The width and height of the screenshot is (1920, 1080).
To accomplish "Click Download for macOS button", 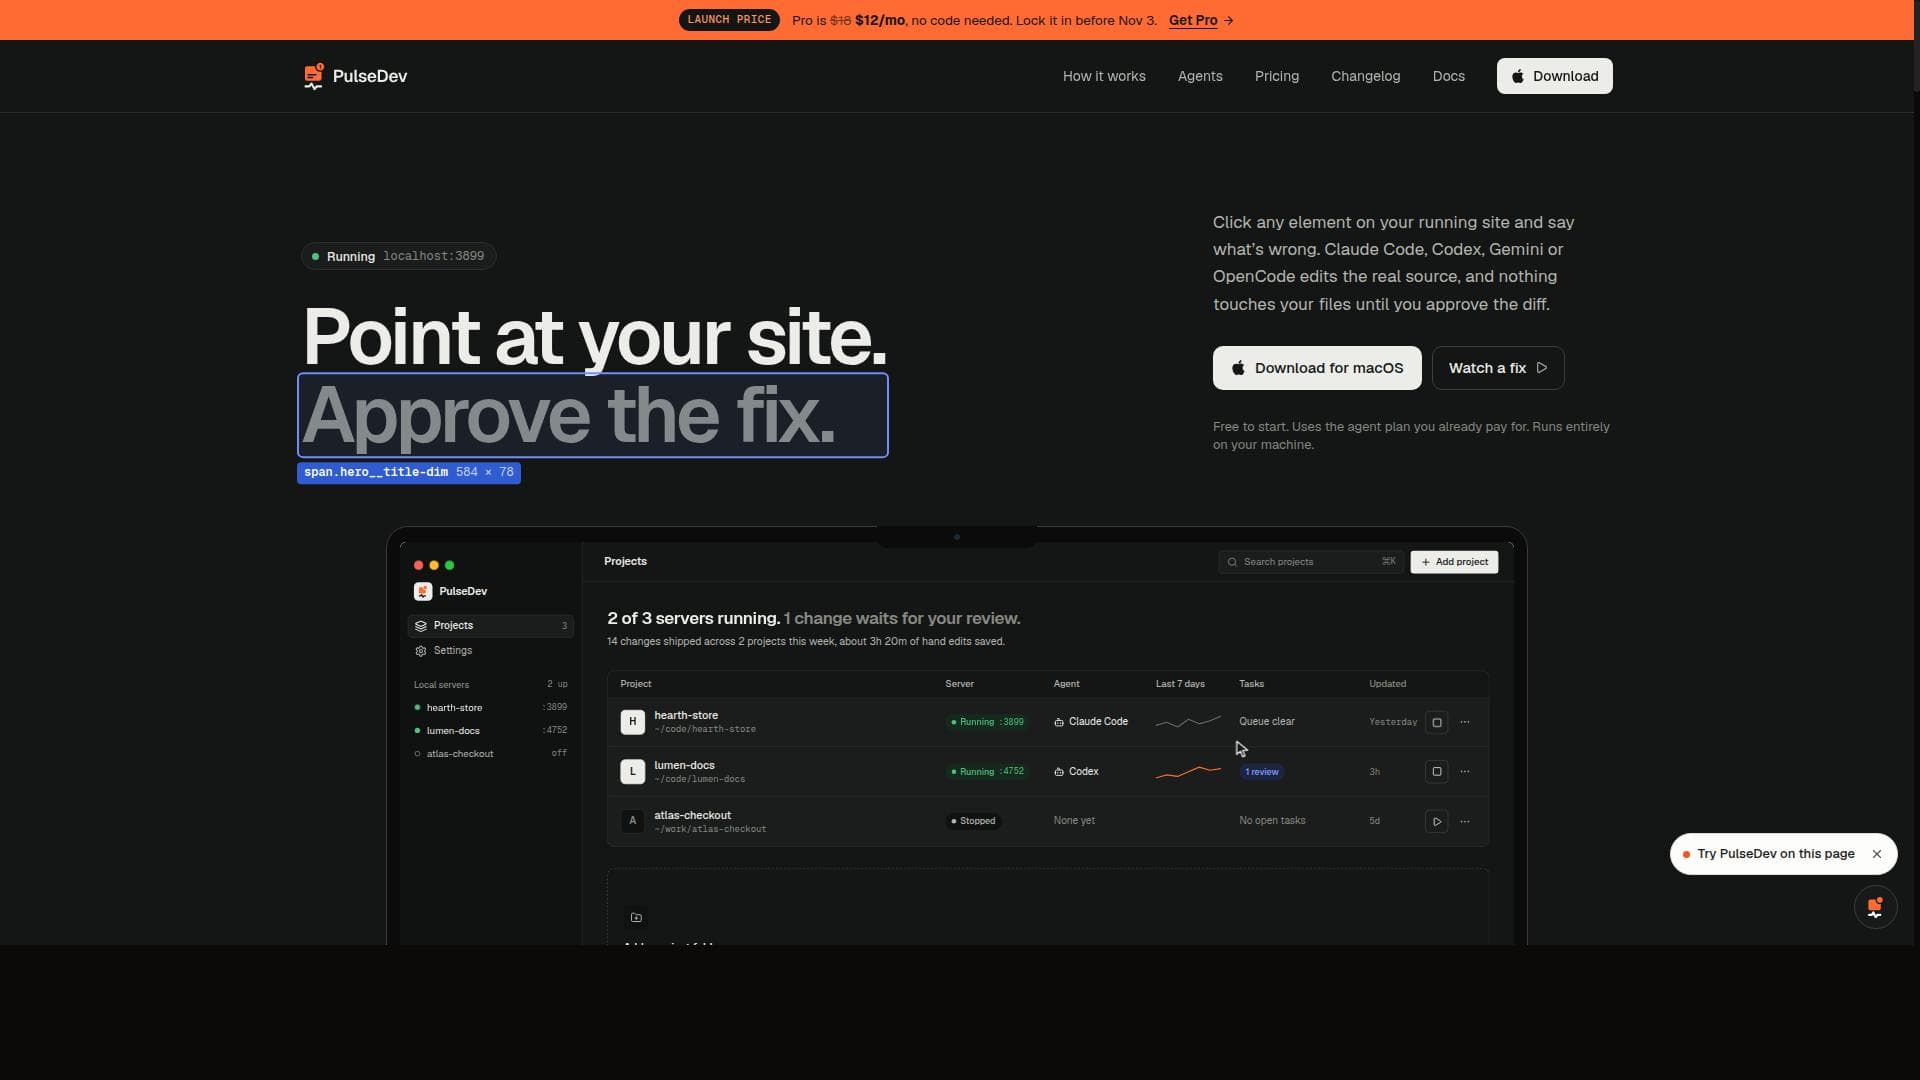I will tap(1316, 368).
